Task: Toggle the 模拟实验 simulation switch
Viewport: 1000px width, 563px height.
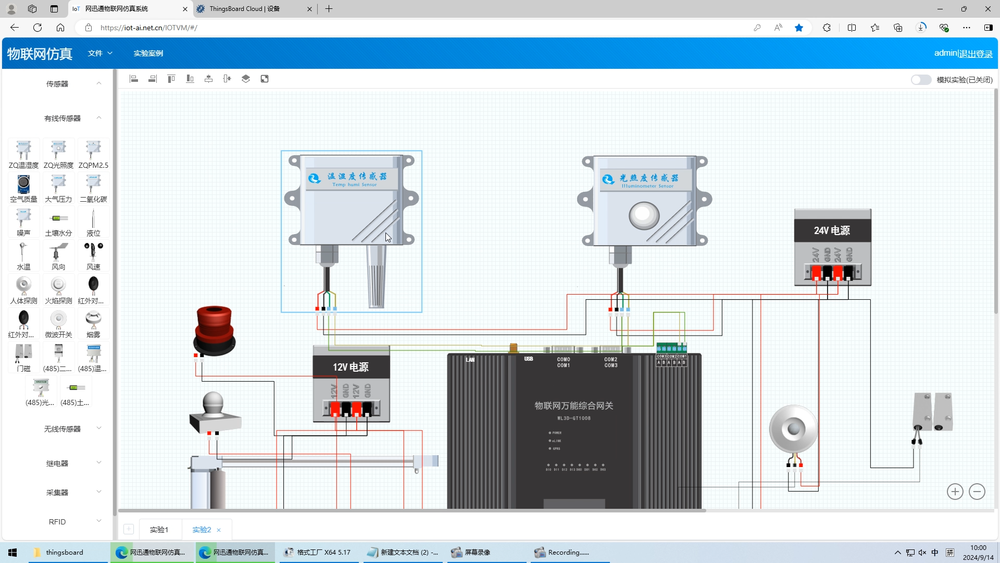Action: pyautogui.click(x=920, y=80)
